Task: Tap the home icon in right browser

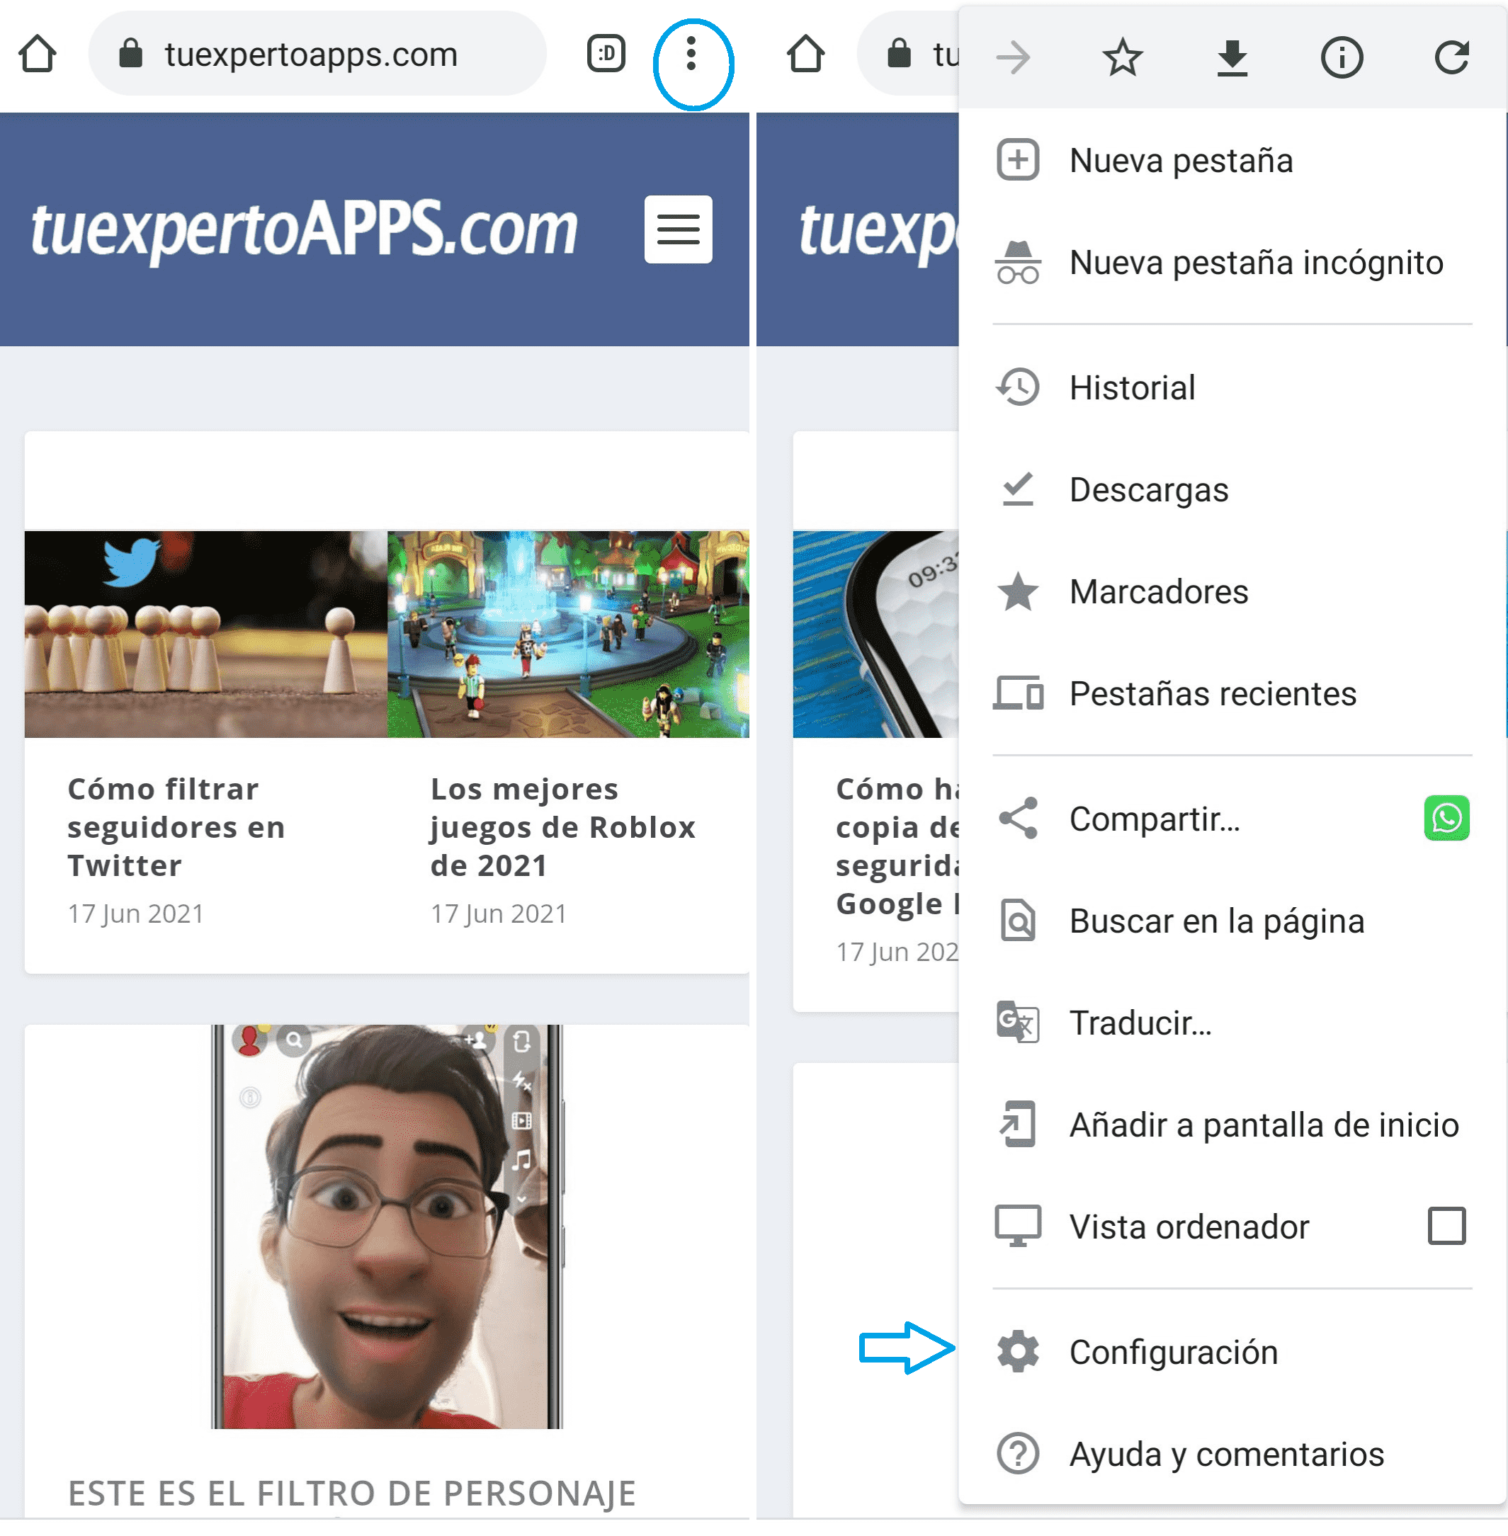Action: [806, 54]
